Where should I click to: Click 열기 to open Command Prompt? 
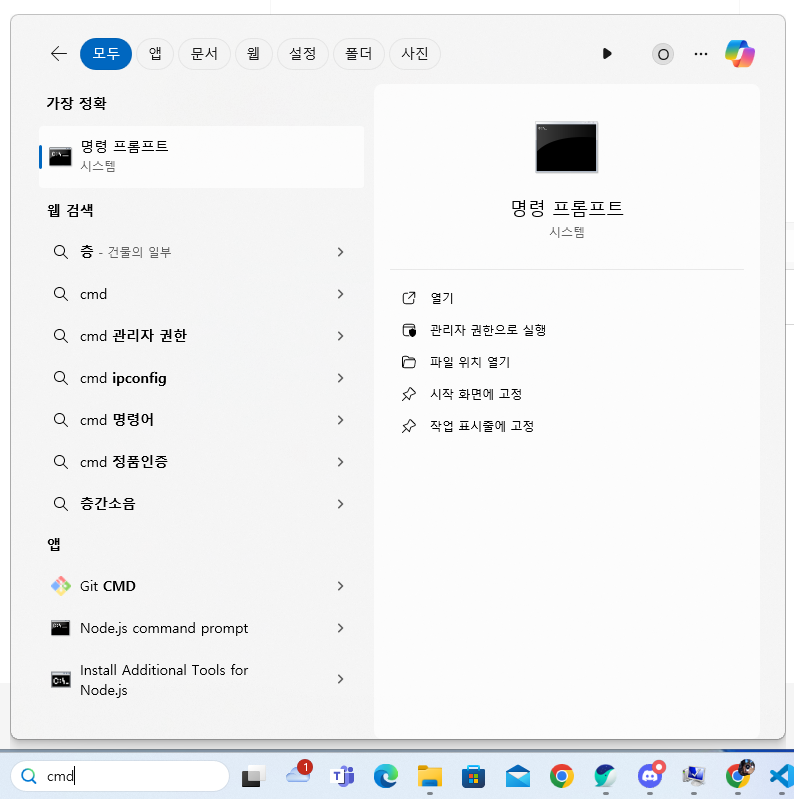tap(441, 298)
